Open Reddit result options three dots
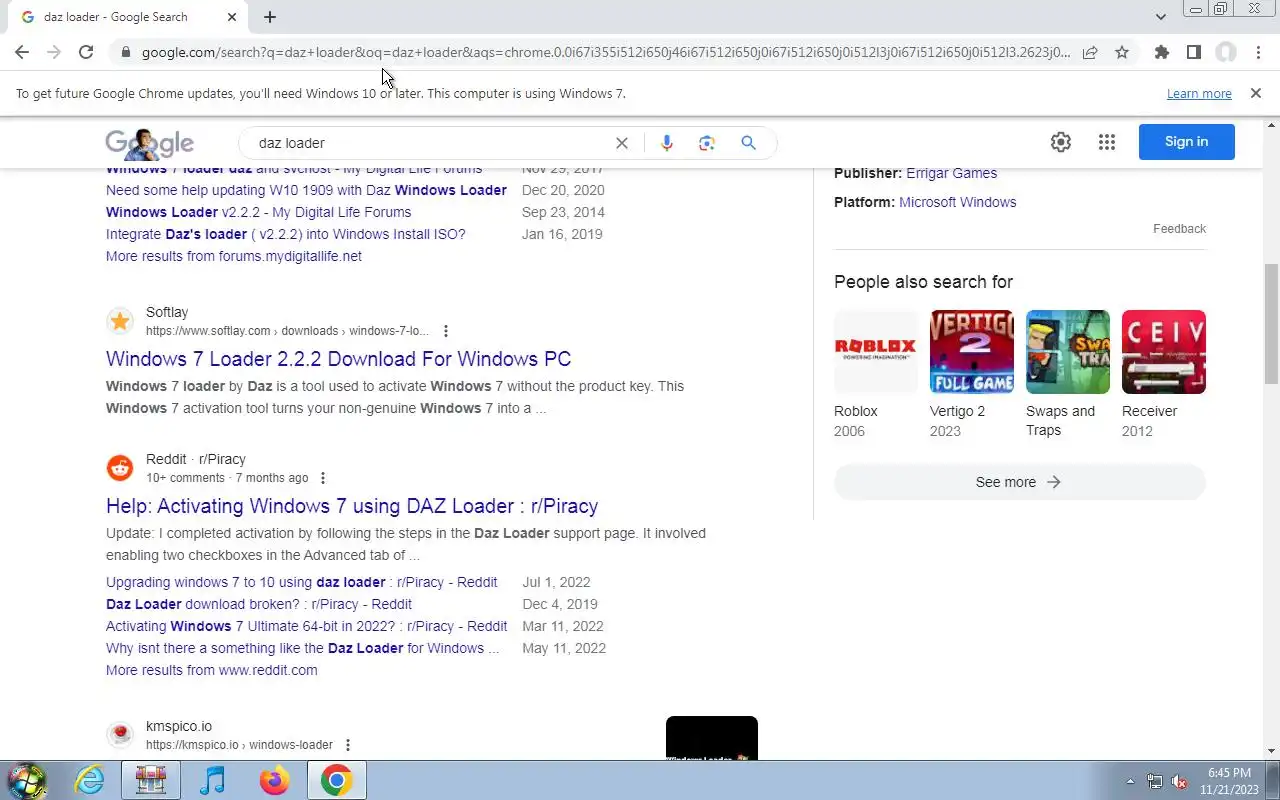The image size is (1280, 800). click(x=322, y=478)
